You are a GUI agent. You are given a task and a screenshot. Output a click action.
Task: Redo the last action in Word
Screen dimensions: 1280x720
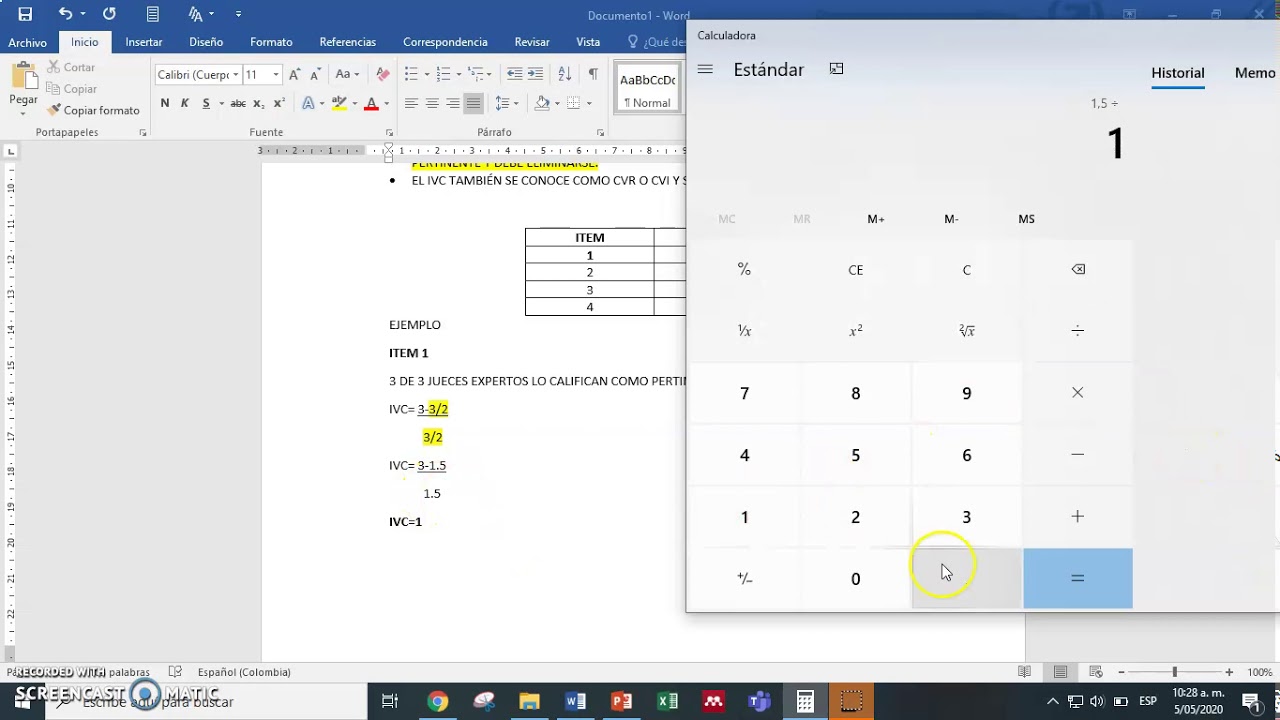pyautogui.click(x=109, y=14)
